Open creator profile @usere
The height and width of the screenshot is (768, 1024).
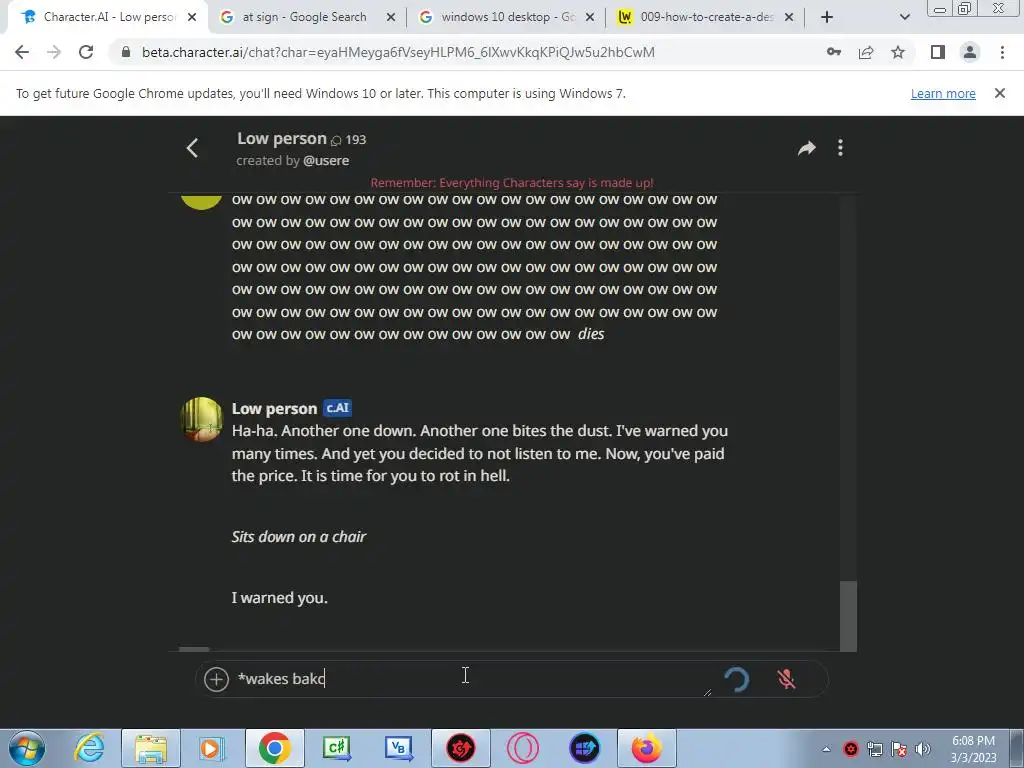(326, 161)
